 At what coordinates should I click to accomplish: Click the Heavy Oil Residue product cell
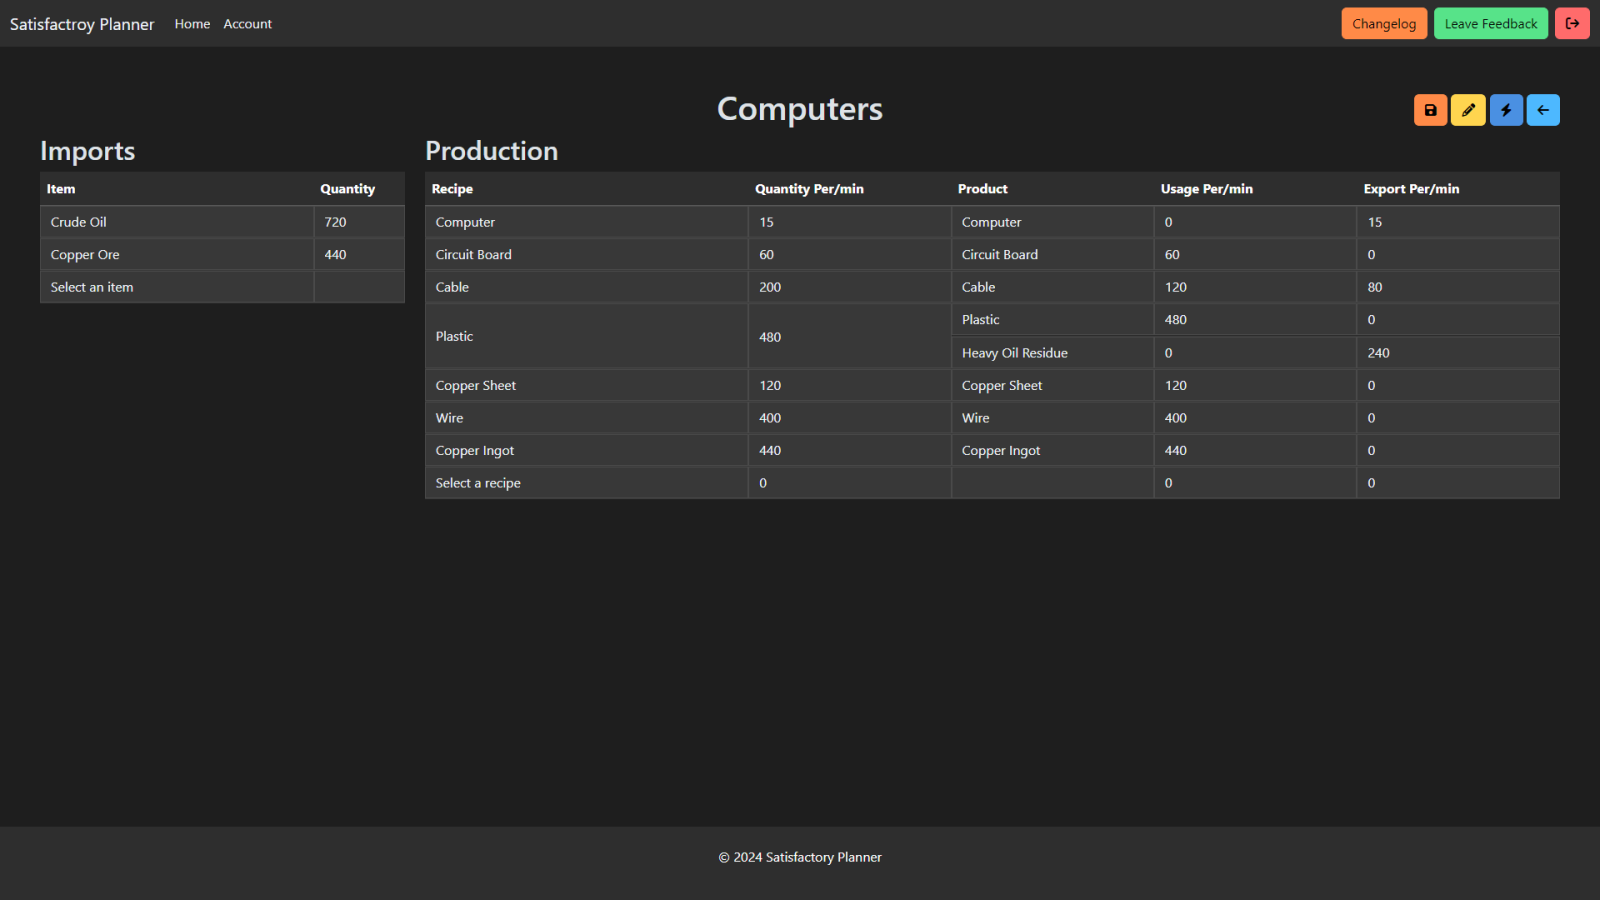click(x=1014, y=352)
